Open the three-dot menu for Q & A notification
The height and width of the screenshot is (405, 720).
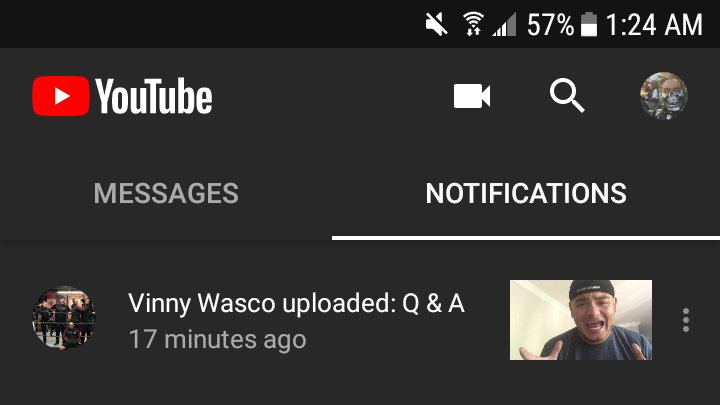pyautogui.click(x=686, y=320)
